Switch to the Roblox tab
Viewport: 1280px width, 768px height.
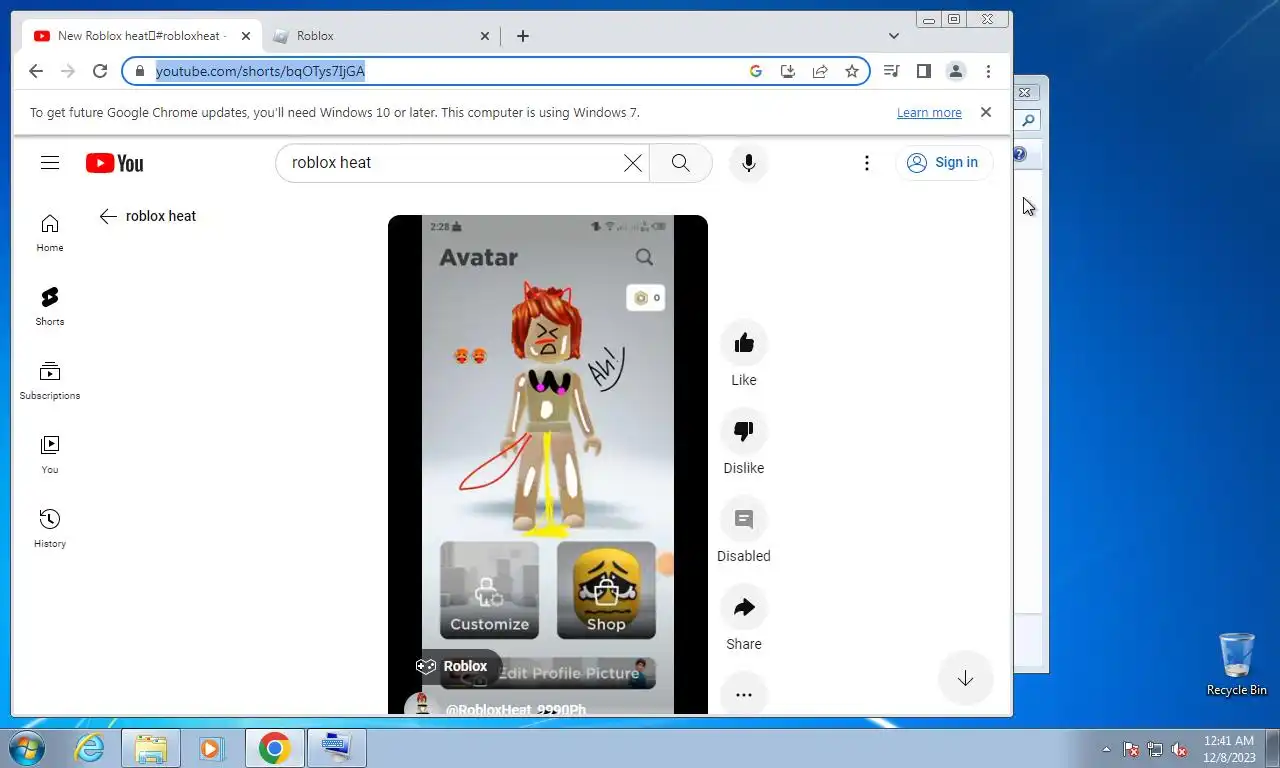pos(381,36)
